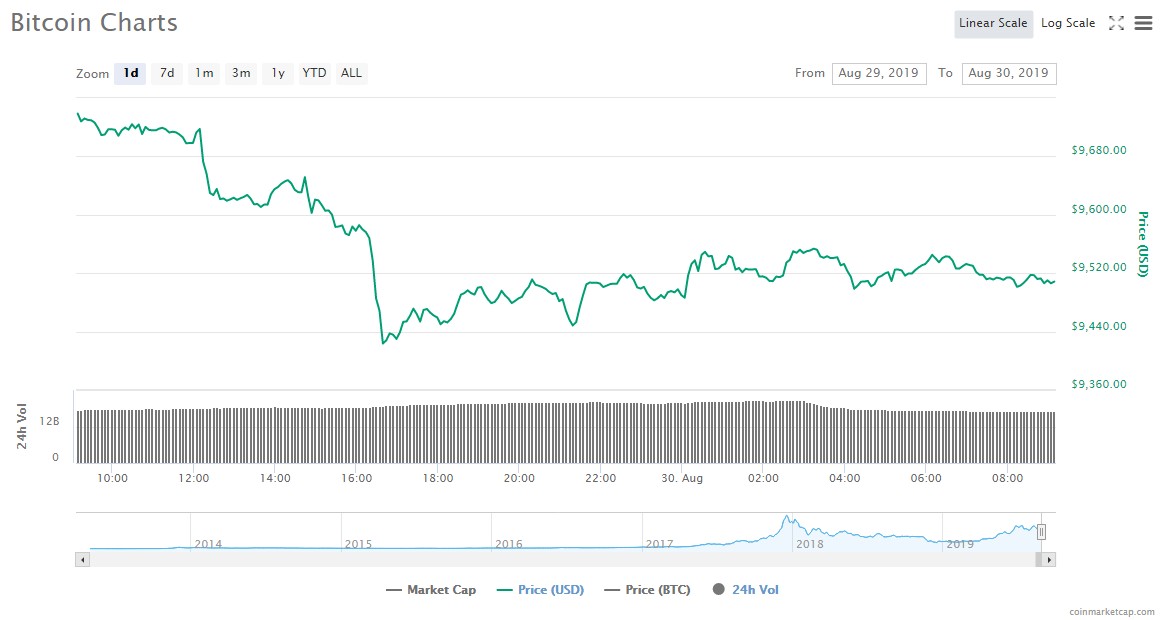This screenshot has width=1165, height=620.
Task: Select the YTD zoom range
Action: [314, 73]
